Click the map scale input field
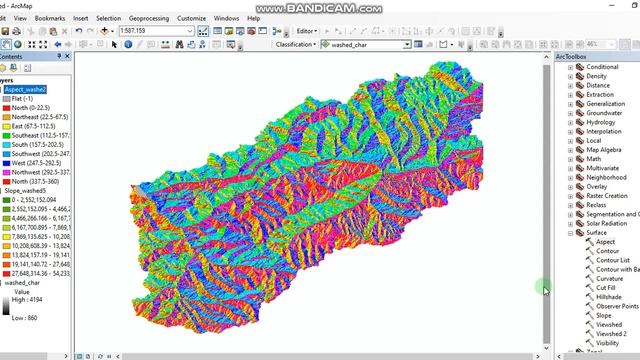This screenshot has height=360, width=640. (153, 31)
